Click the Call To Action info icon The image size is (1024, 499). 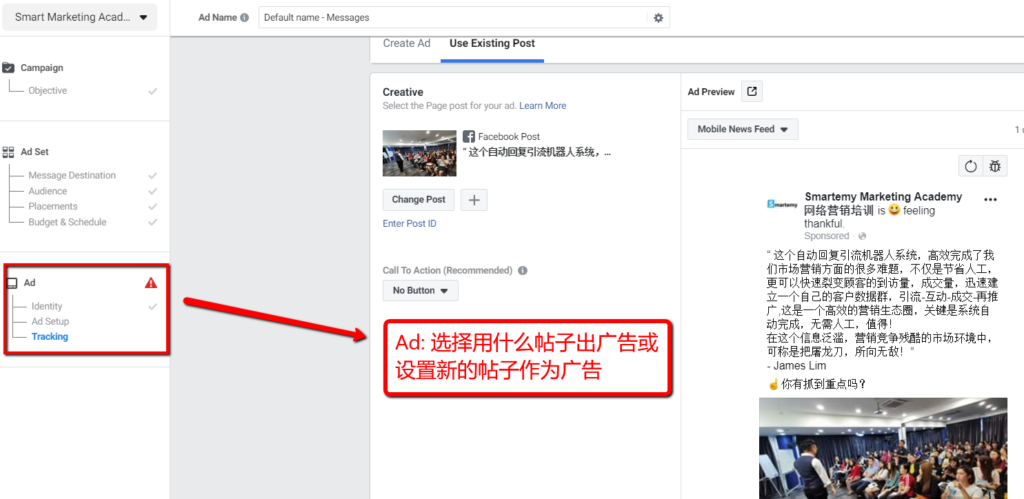coord(522,270)
